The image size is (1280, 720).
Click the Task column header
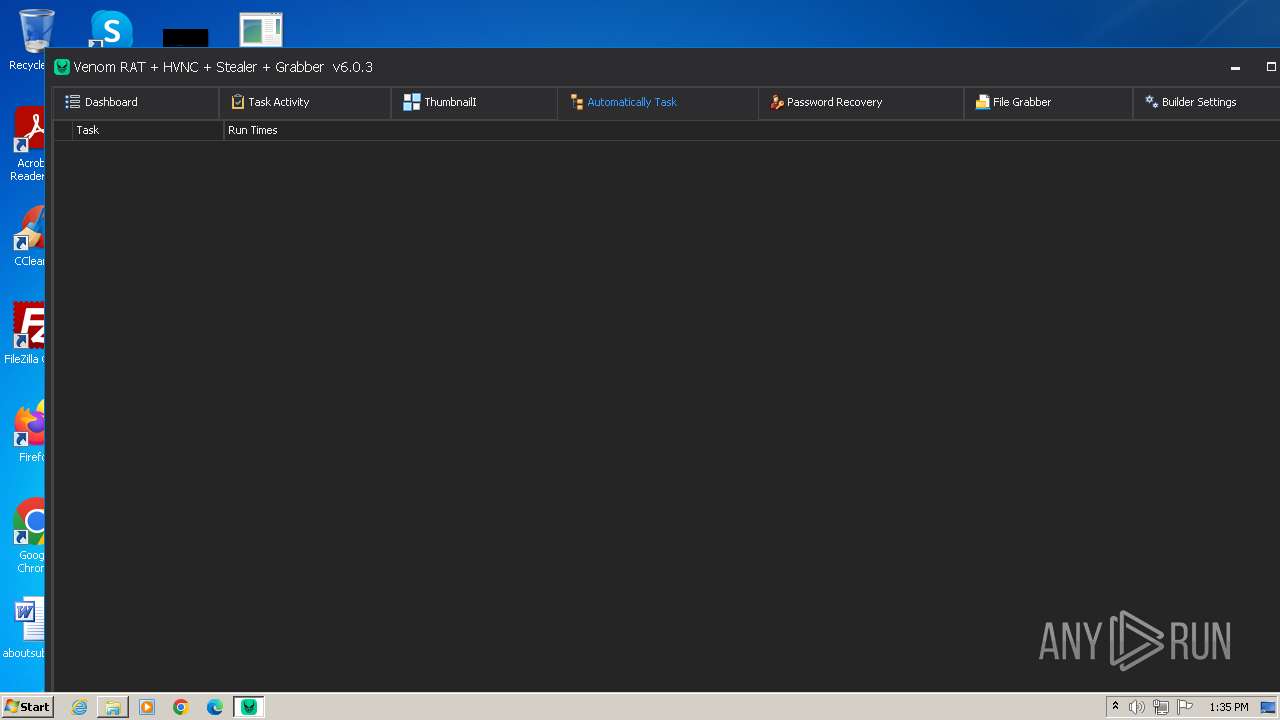(148, 130)
